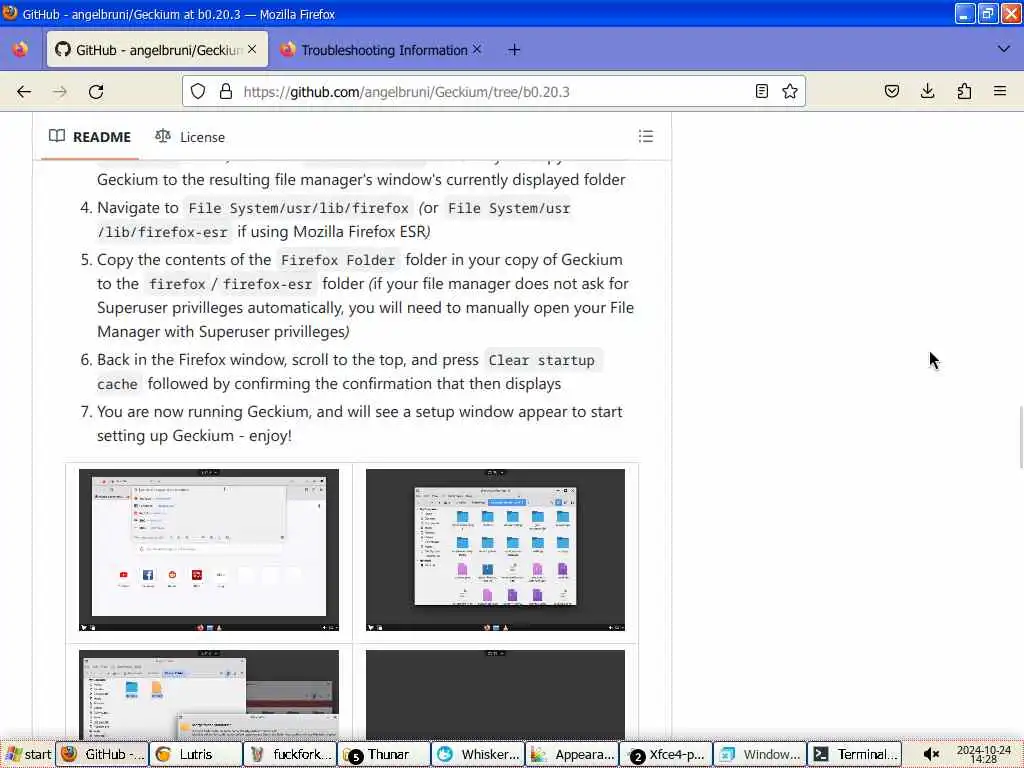Screen dimensions: 1024x768
Task: Click the taskbar date and time clock
Action: 983,754
